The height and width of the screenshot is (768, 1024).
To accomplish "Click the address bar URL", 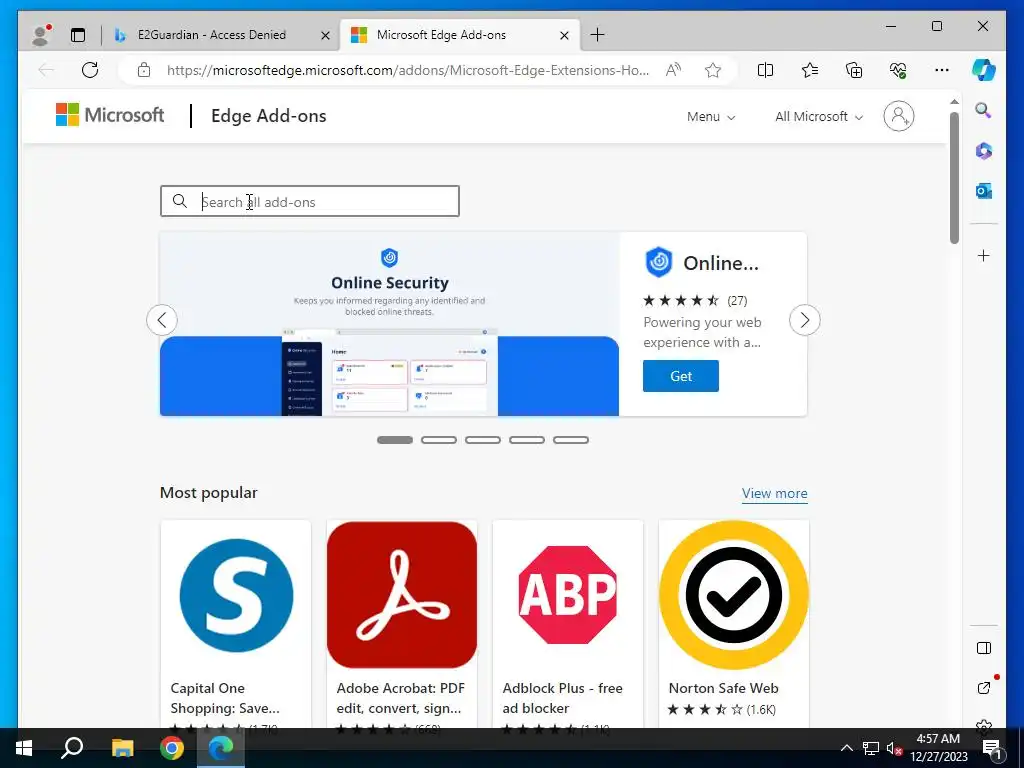I will pyautogui.click(x=408, y=70).
